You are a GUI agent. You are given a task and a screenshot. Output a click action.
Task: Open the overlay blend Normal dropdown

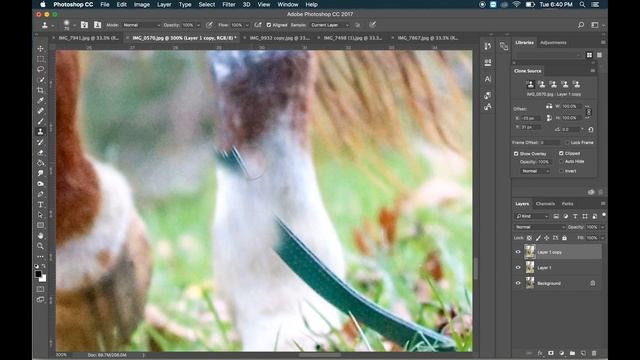(535, 171)
